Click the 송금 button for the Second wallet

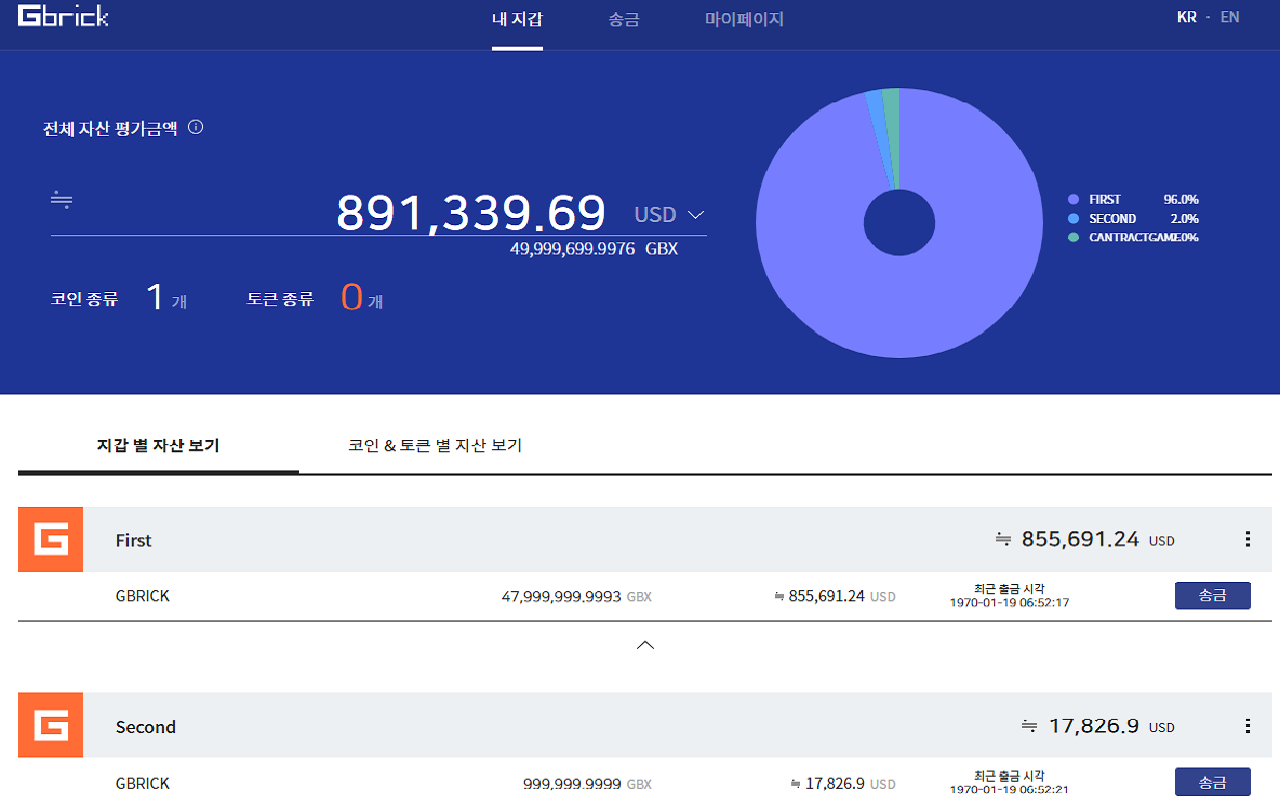pyautogui.click(x=1212, y=781)
